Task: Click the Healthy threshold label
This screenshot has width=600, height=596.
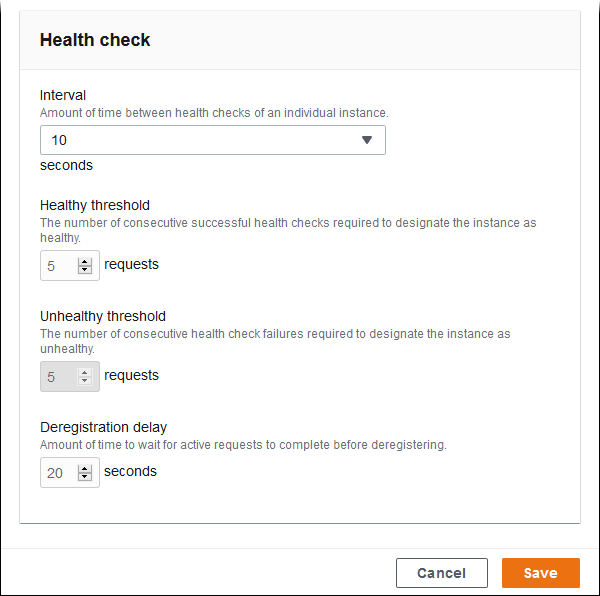Action: [95, 205]
